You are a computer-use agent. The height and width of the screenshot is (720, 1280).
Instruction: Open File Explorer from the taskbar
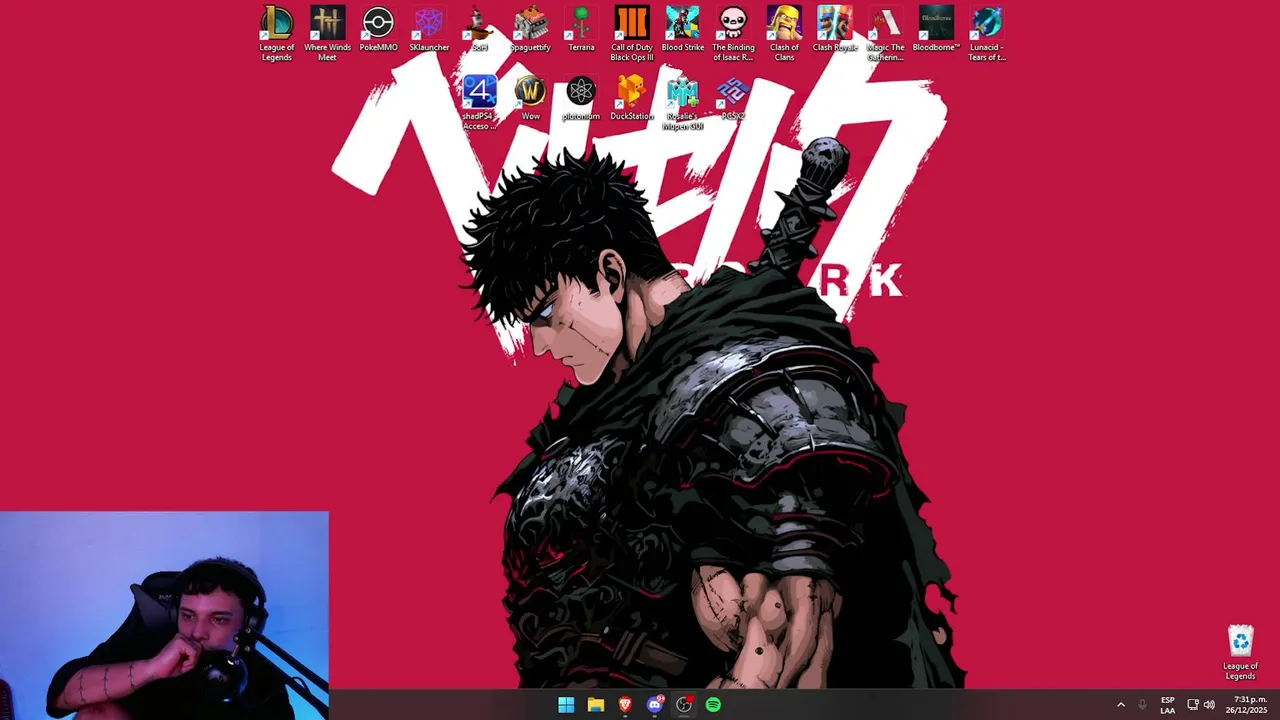tap(596, 705)
